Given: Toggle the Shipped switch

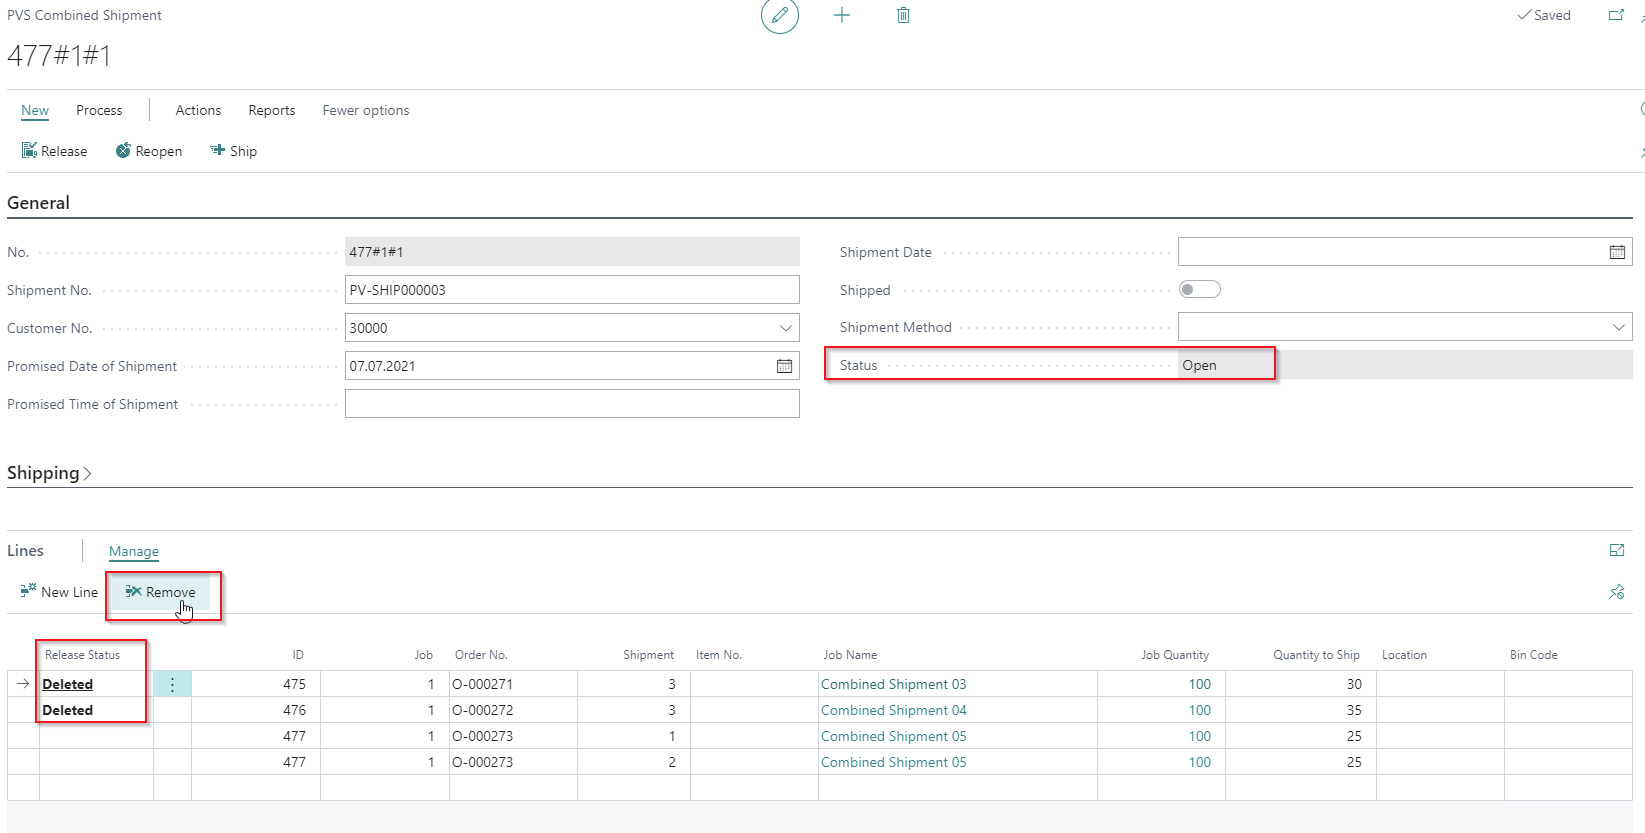Looking at the screenshot, I should (1200, 290).
